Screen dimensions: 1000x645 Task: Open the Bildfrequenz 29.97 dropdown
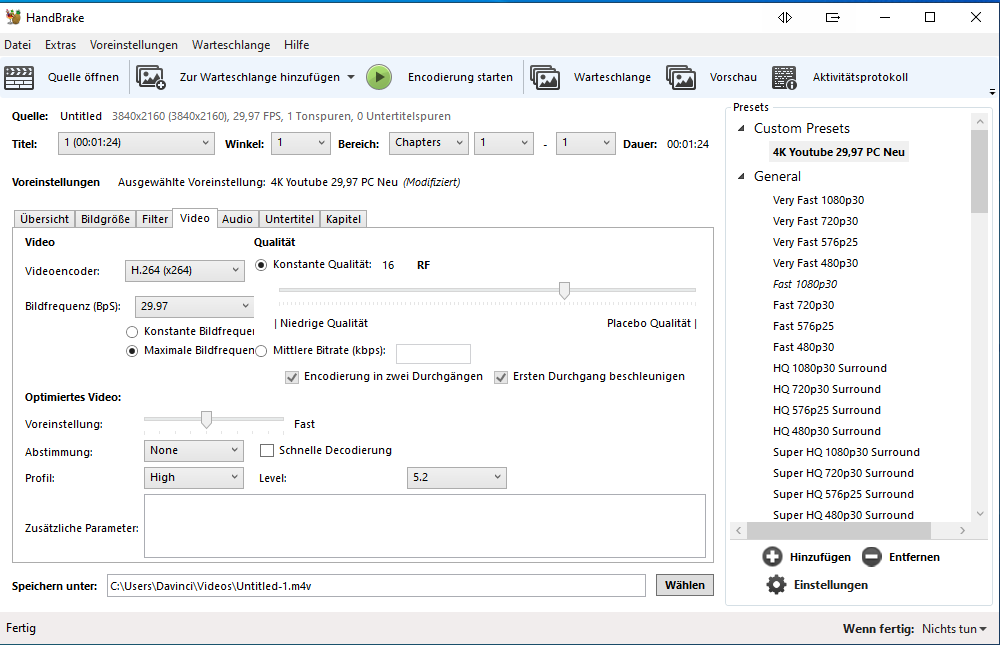point(195,306)
